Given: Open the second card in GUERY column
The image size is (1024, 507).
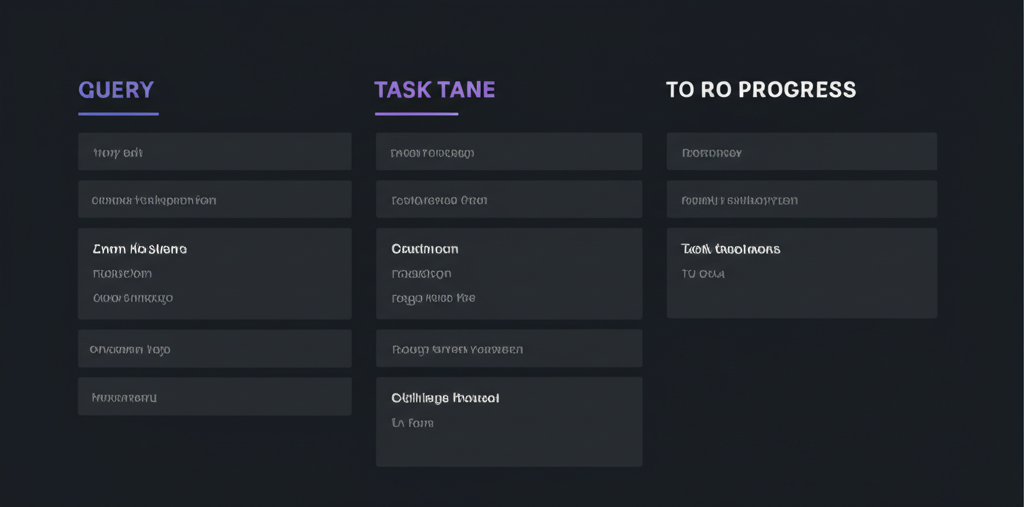Looking at the screenshot, I should 214,200.
